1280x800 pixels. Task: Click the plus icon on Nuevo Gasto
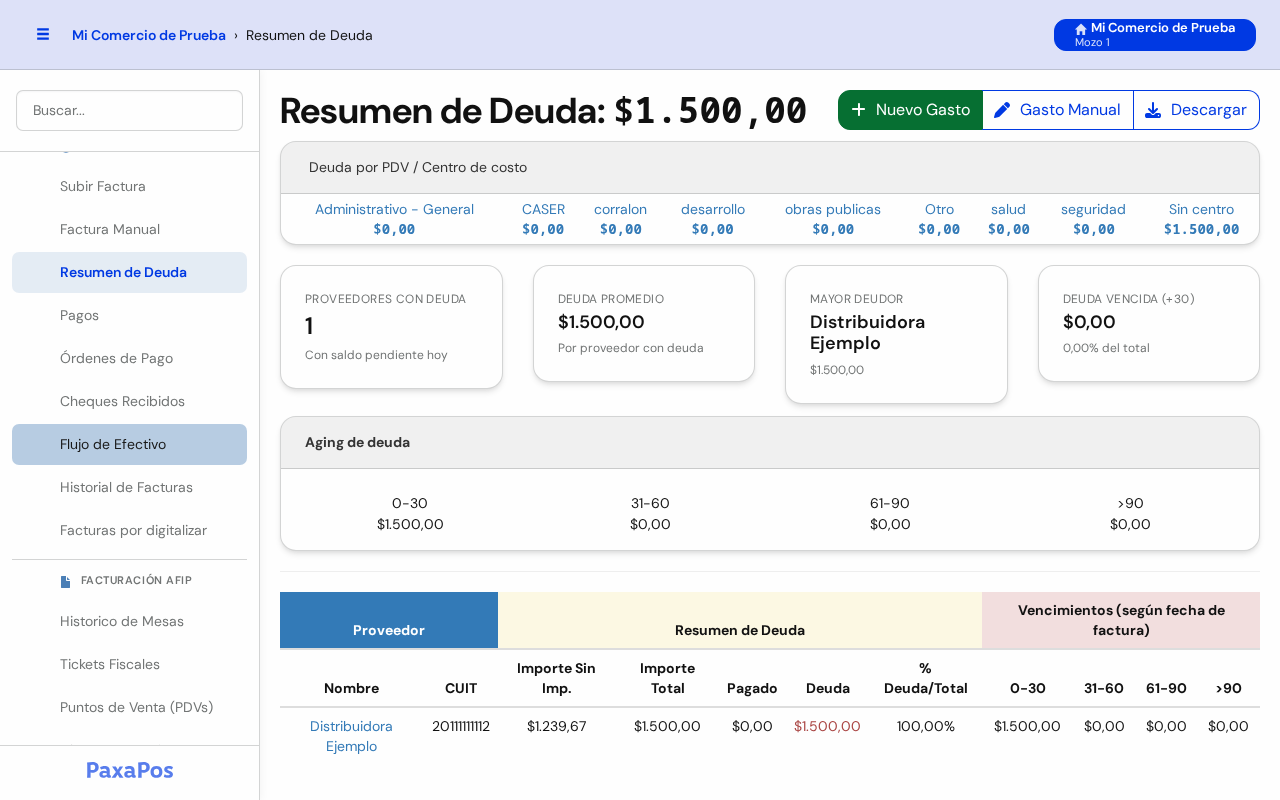click(x=858, y=109)
